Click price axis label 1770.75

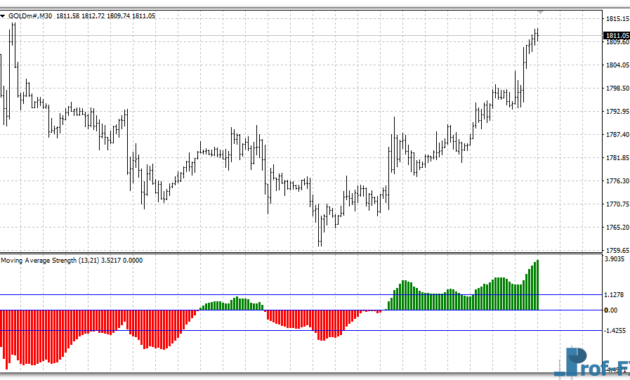[x=617, y=204]
